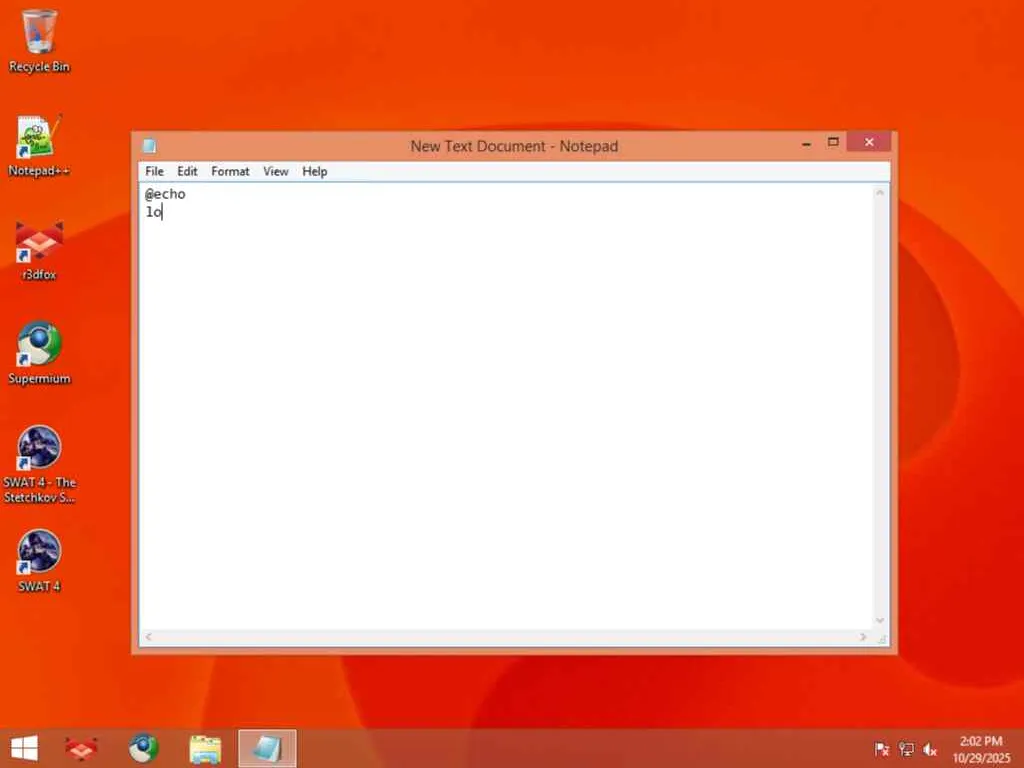Open the taskbar clock showing 2:02 PM
Viewport: 1024px width, 768px height.
coord(981,749)
